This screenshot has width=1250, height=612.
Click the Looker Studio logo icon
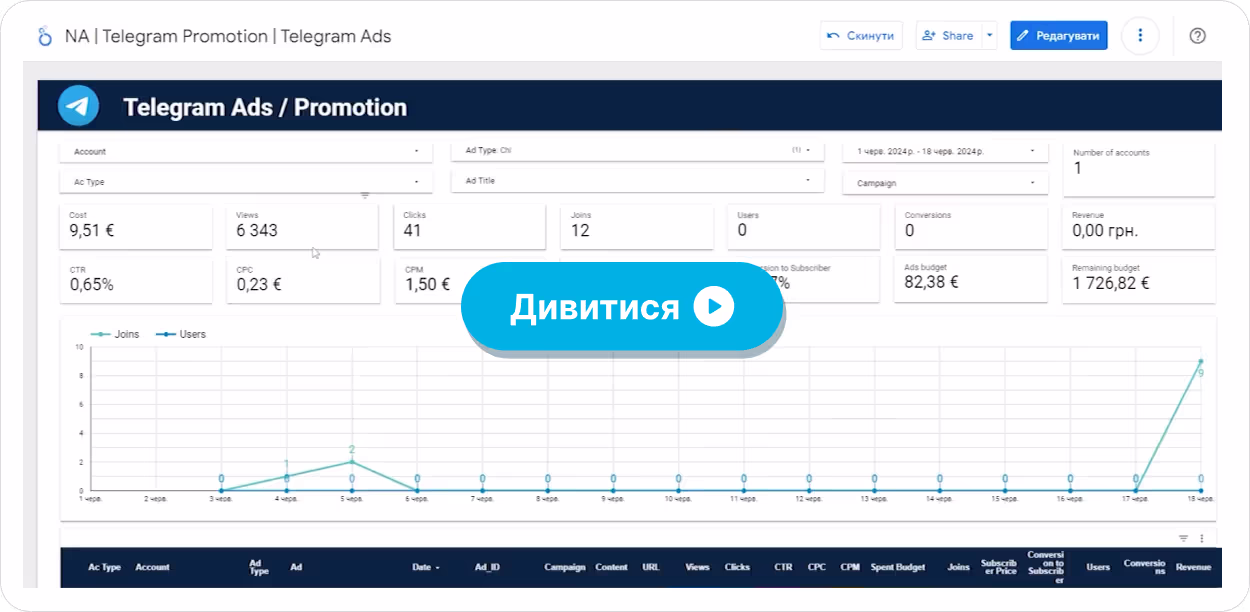pos(44,36)
